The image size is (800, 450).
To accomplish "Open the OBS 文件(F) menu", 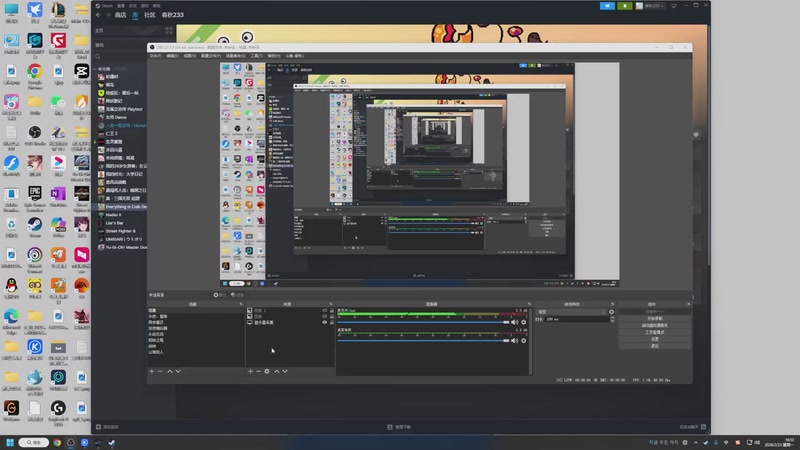I will [156, 56].
